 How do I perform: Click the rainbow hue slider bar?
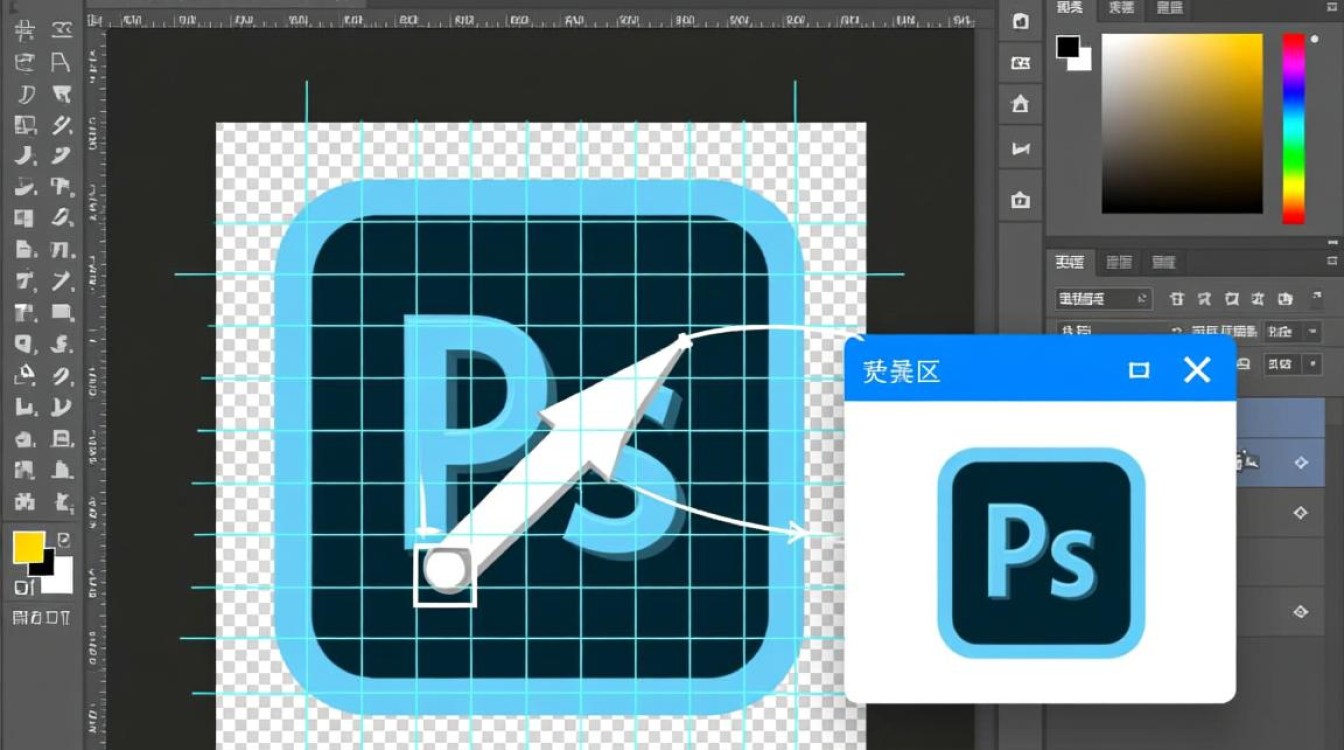coord(1294,128)
